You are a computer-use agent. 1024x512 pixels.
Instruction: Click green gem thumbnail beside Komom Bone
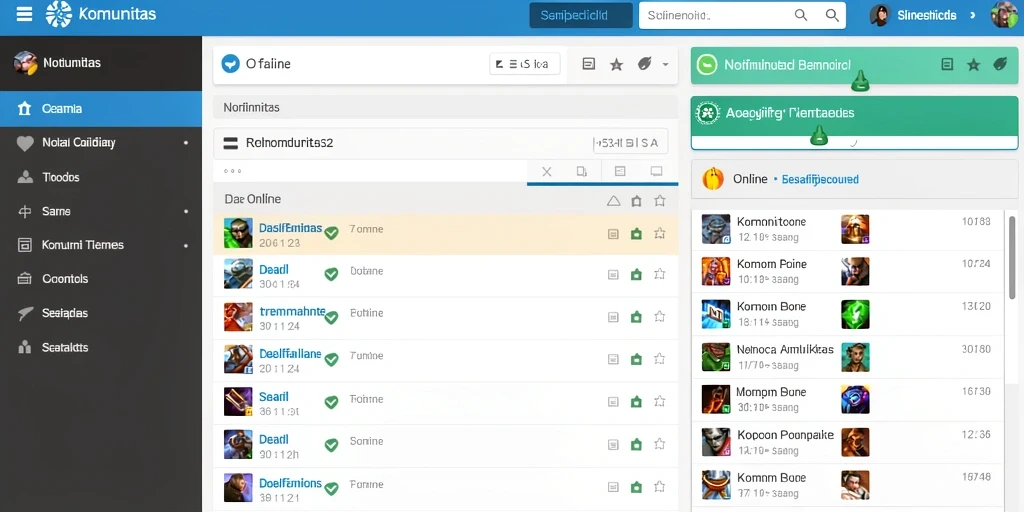[856, 314]
